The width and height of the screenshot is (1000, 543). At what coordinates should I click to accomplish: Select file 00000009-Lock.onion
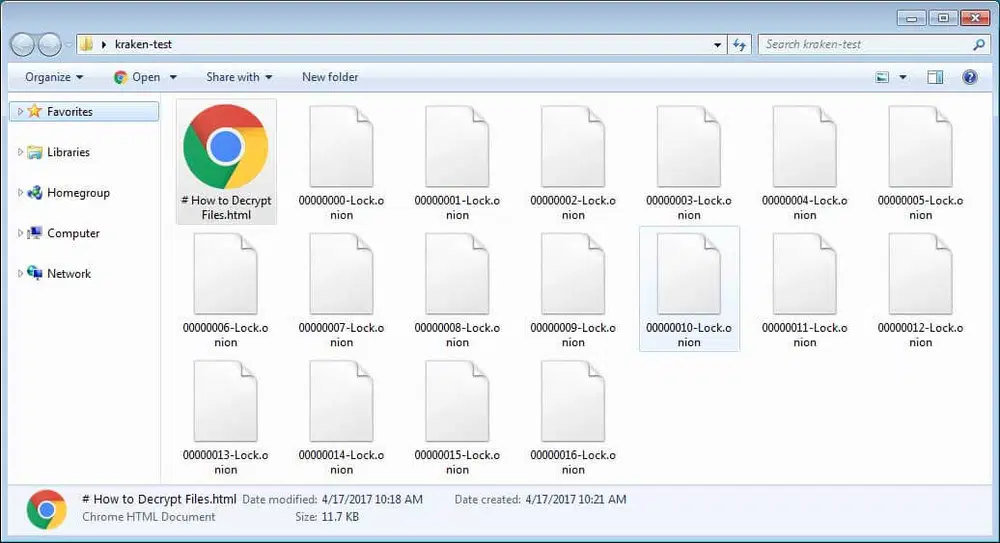[x=573, y=290]
